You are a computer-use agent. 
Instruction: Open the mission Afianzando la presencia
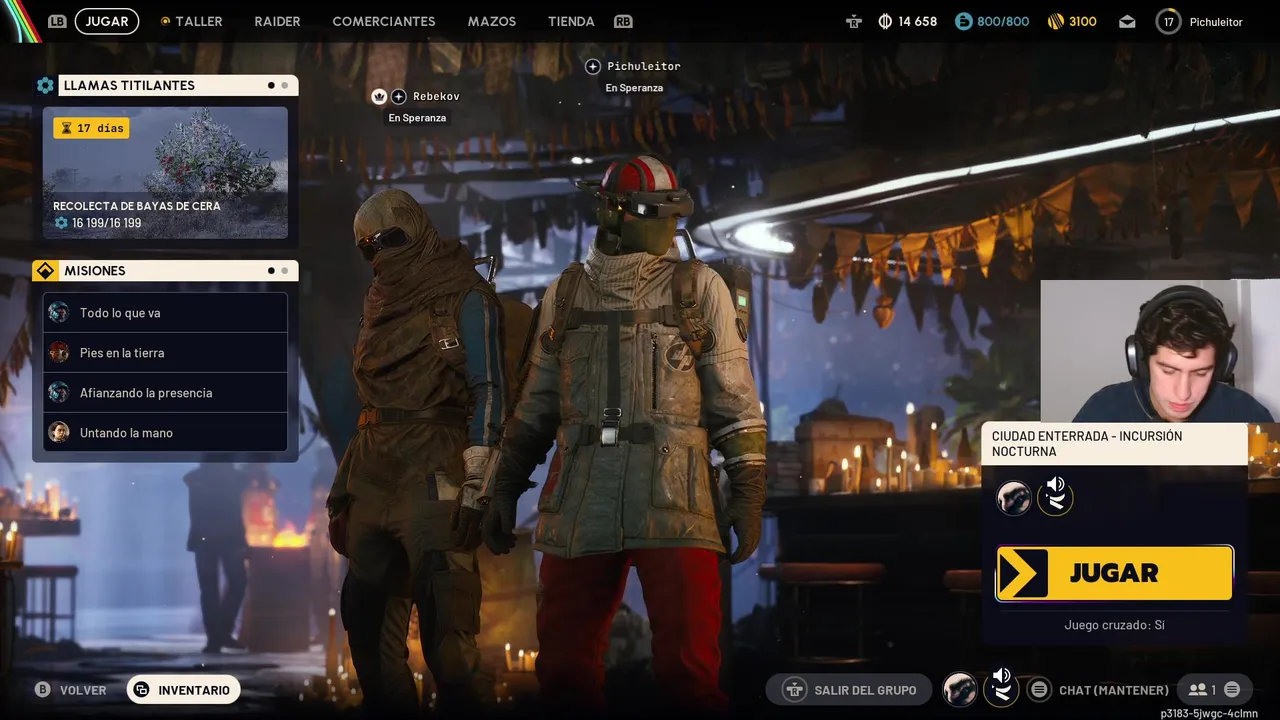tap(165, 393)
